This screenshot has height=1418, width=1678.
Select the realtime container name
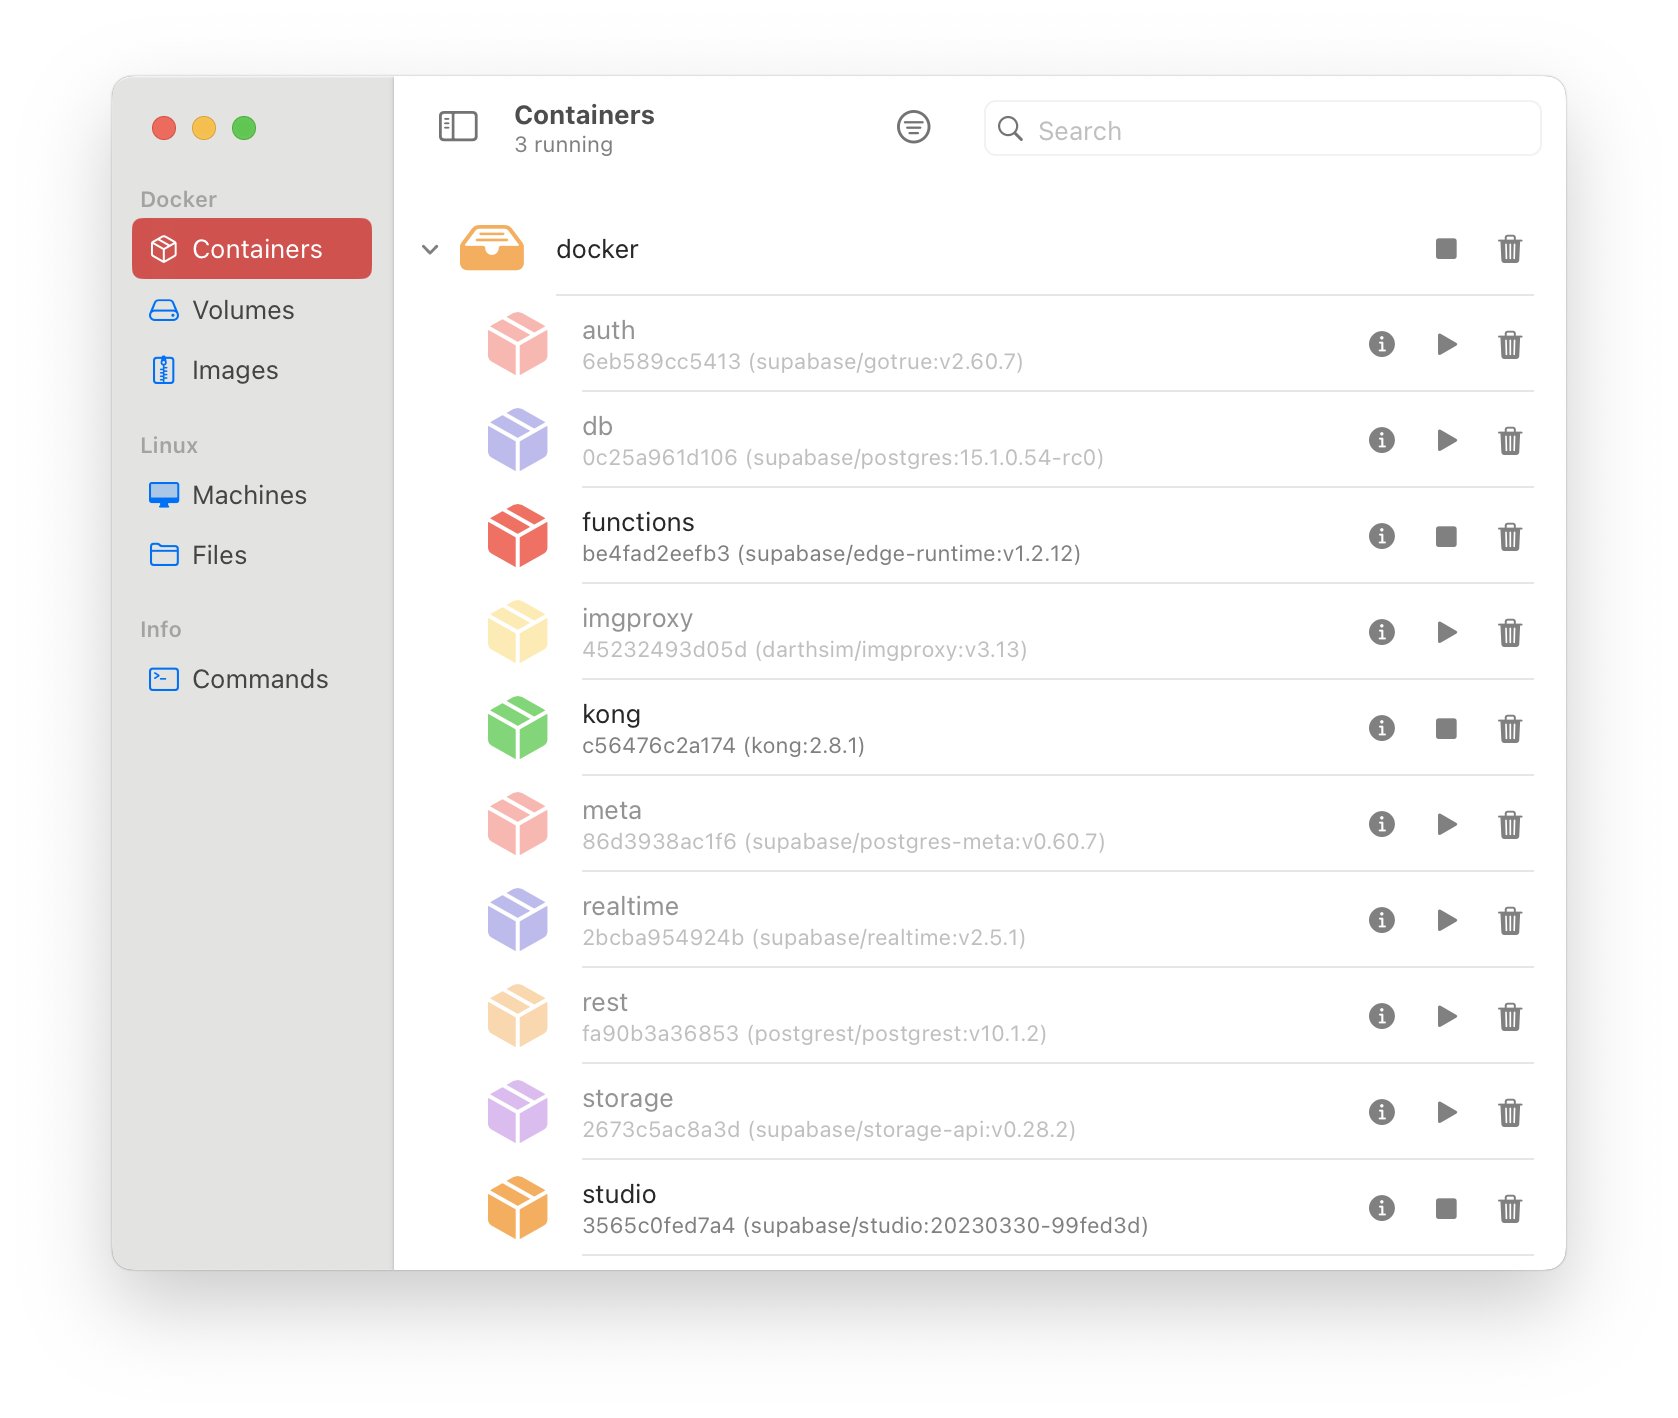tap(630, 906)
